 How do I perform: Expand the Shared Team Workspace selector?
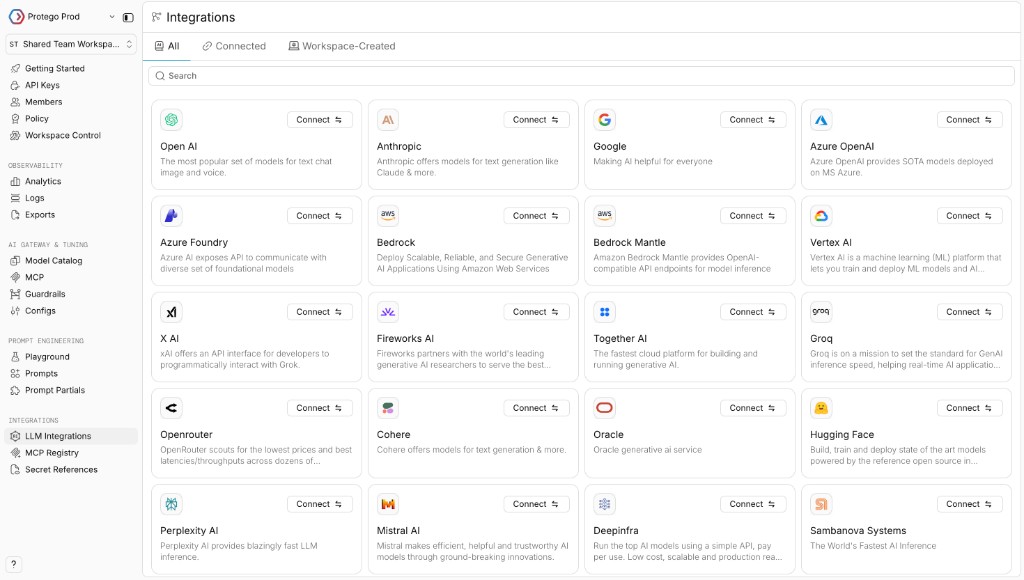[x=71, y=44]
